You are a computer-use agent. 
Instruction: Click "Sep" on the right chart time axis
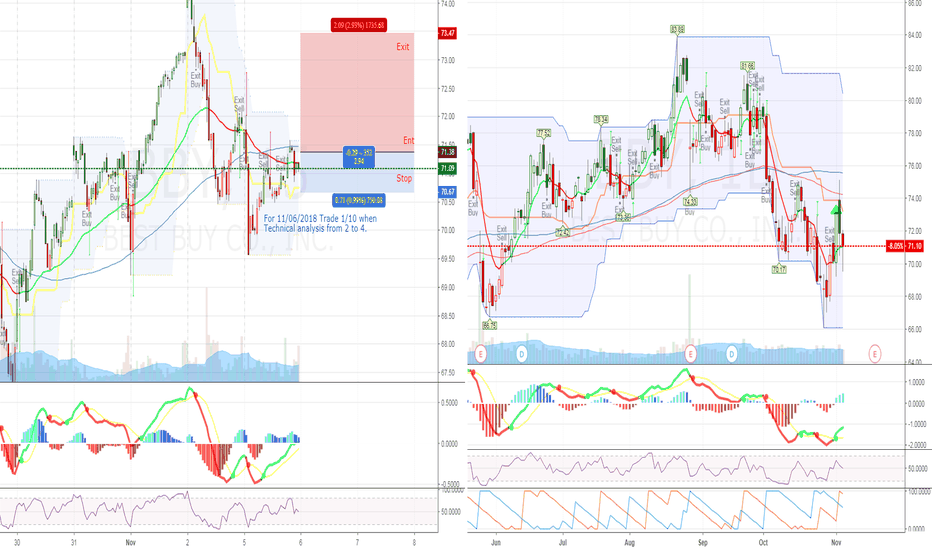(x=703, y=542)
